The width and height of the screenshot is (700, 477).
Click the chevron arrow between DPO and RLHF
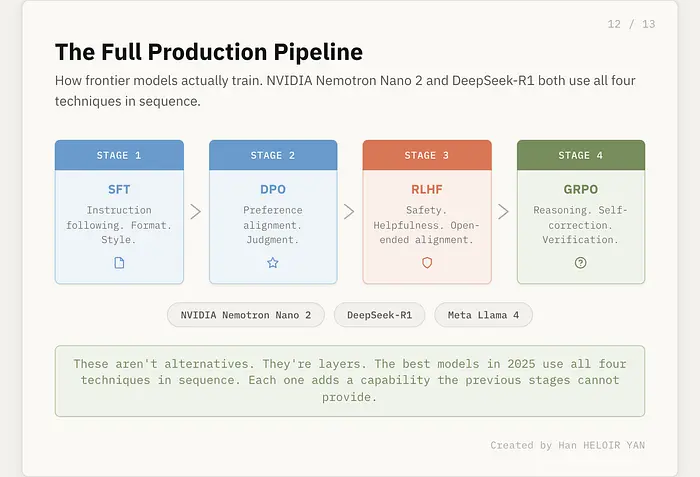350,212
